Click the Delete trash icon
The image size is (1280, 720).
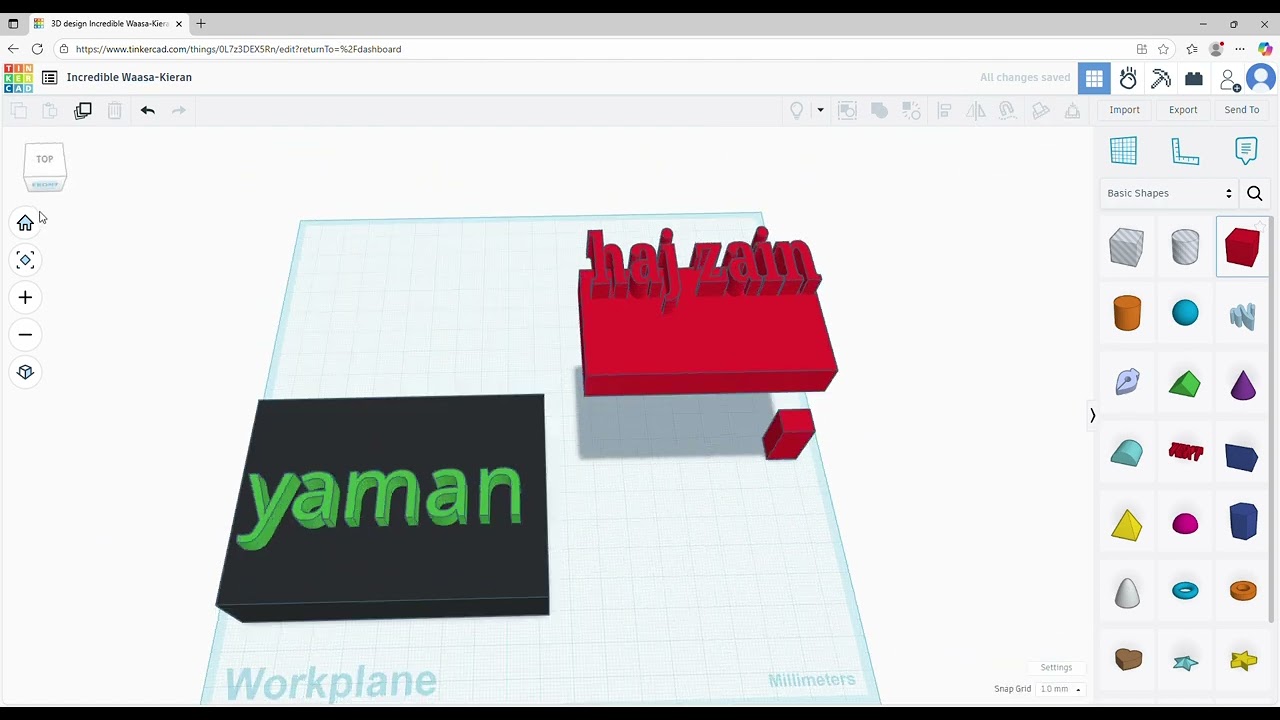point(115,110)
